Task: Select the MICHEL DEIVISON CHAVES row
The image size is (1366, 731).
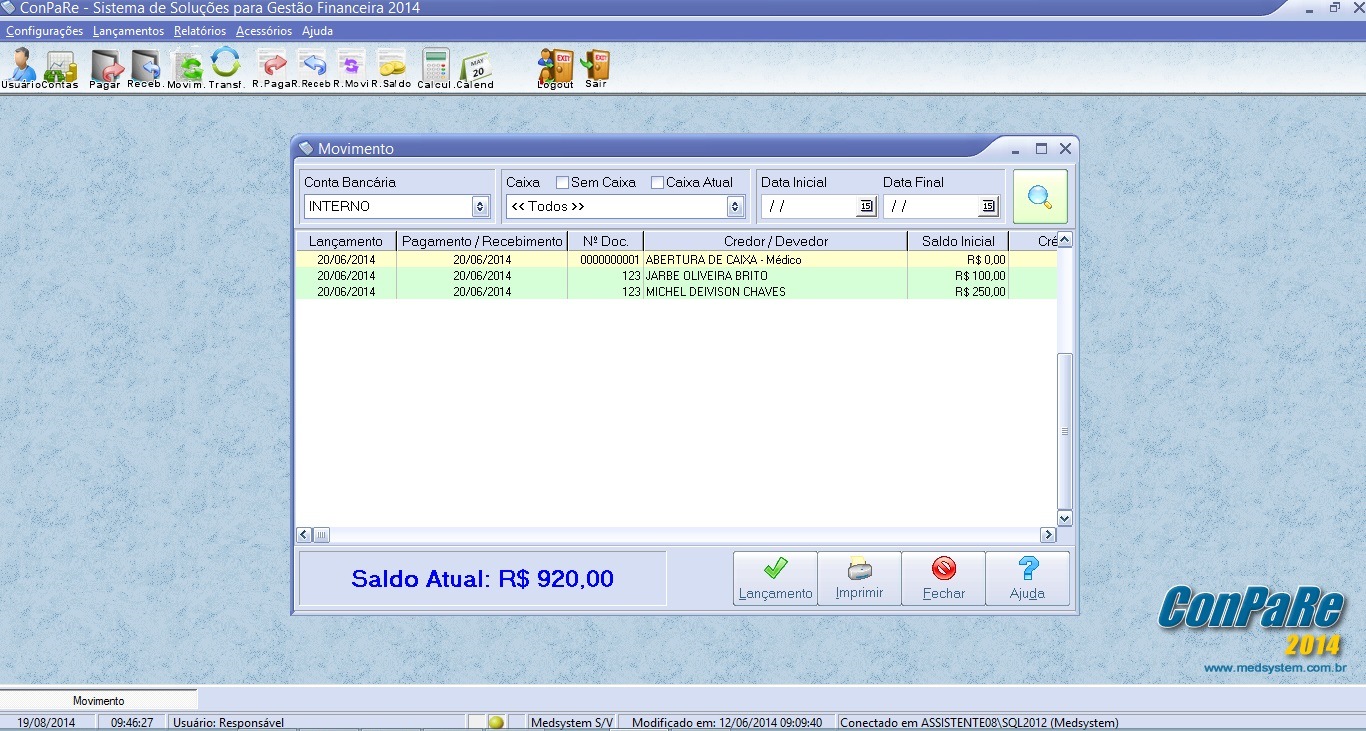Action: (676, 291)
